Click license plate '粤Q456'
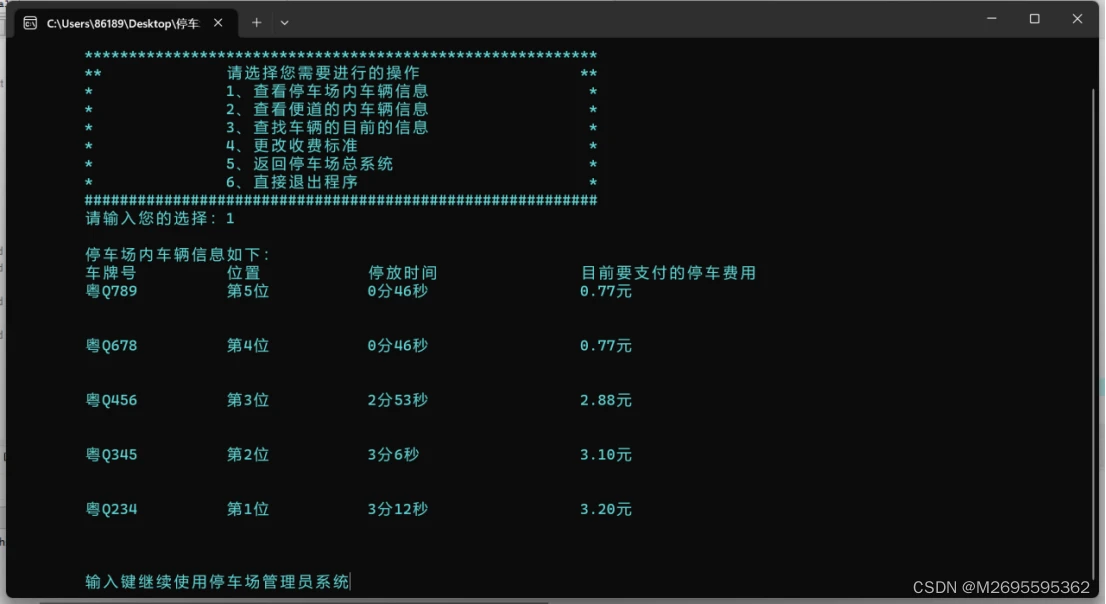Viewport: 1106px width, 604px height. 111,400
